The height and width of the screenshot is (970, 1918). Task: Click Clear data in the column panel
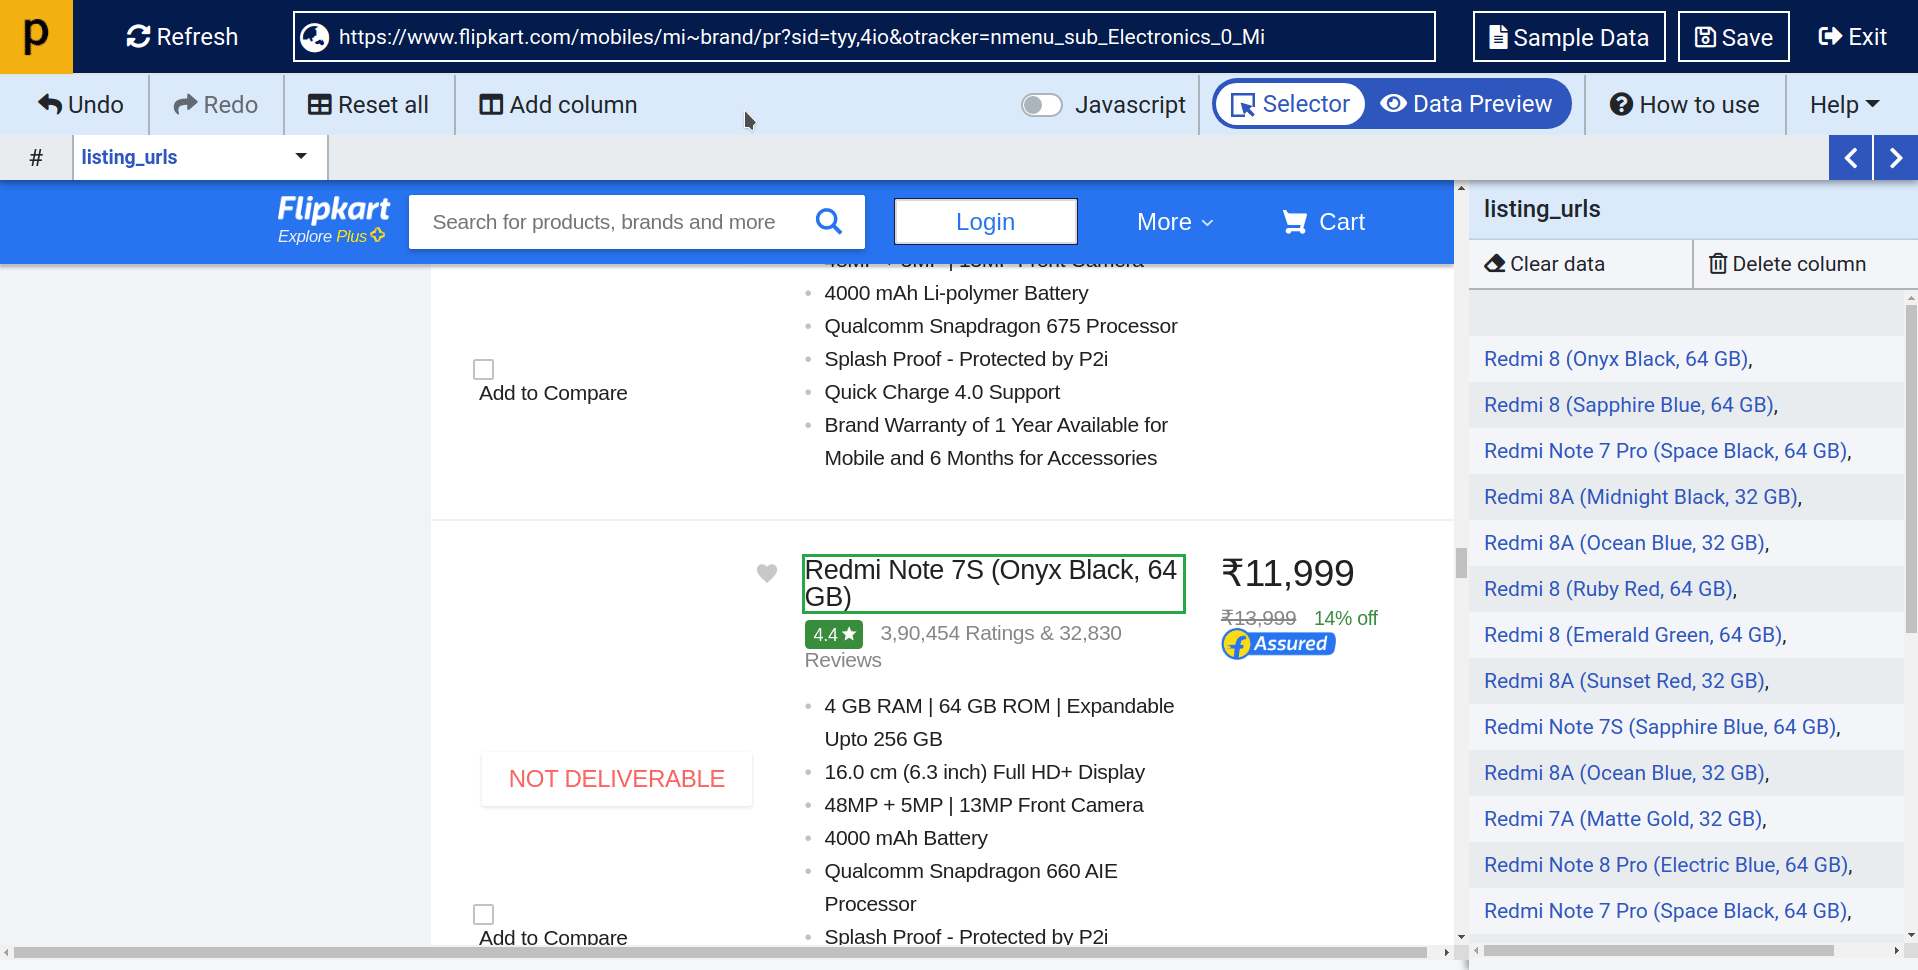(1545, 264)
